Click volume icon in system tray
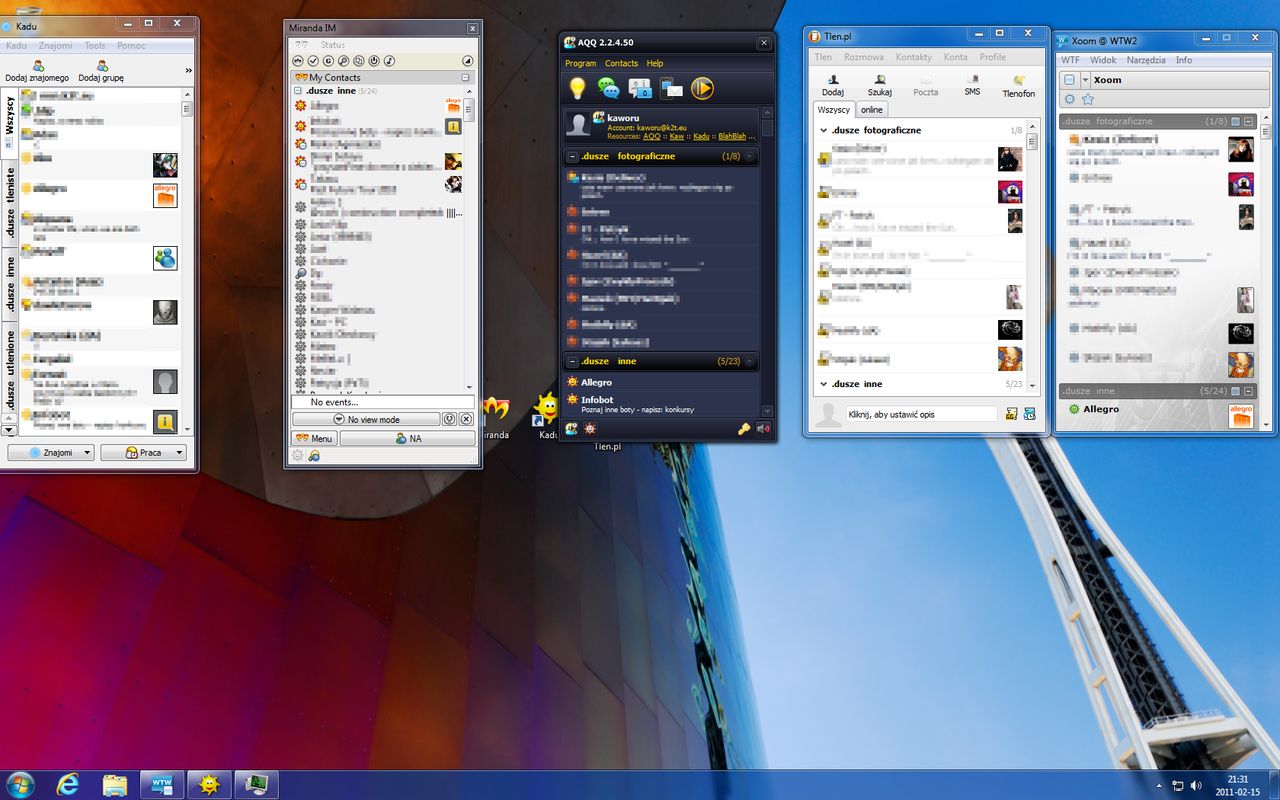1280x800 pixels. coord(1196,785)
